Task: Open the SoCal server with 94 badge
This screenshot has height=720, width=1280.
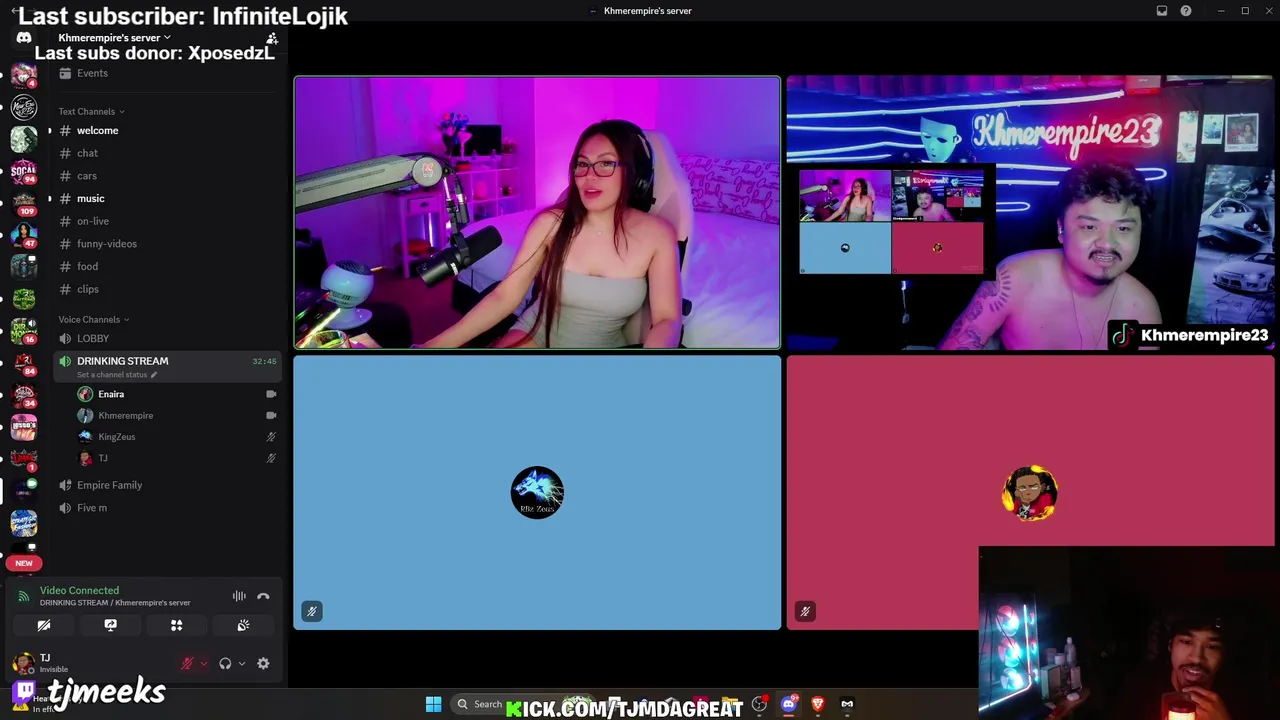Action: pyautogui.click(x=24, y=172)
